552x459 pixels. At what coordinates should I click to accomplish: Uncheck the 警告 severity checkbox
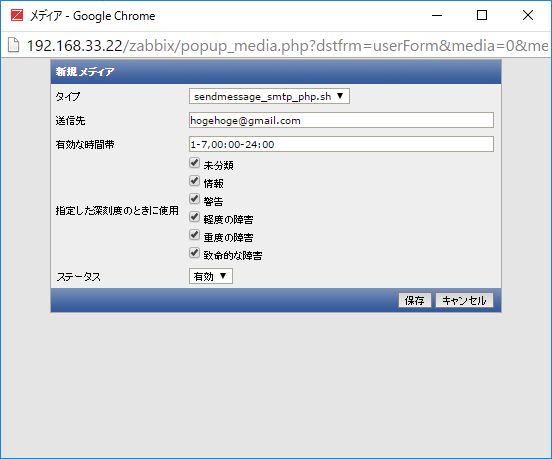click(x=194, y=199)
